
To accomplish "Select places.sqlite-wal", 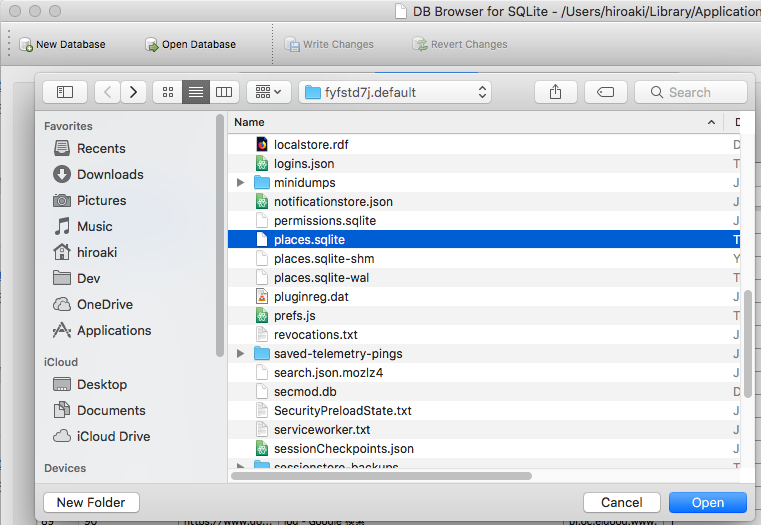I will pyautogui.click(x=484, y=278).
